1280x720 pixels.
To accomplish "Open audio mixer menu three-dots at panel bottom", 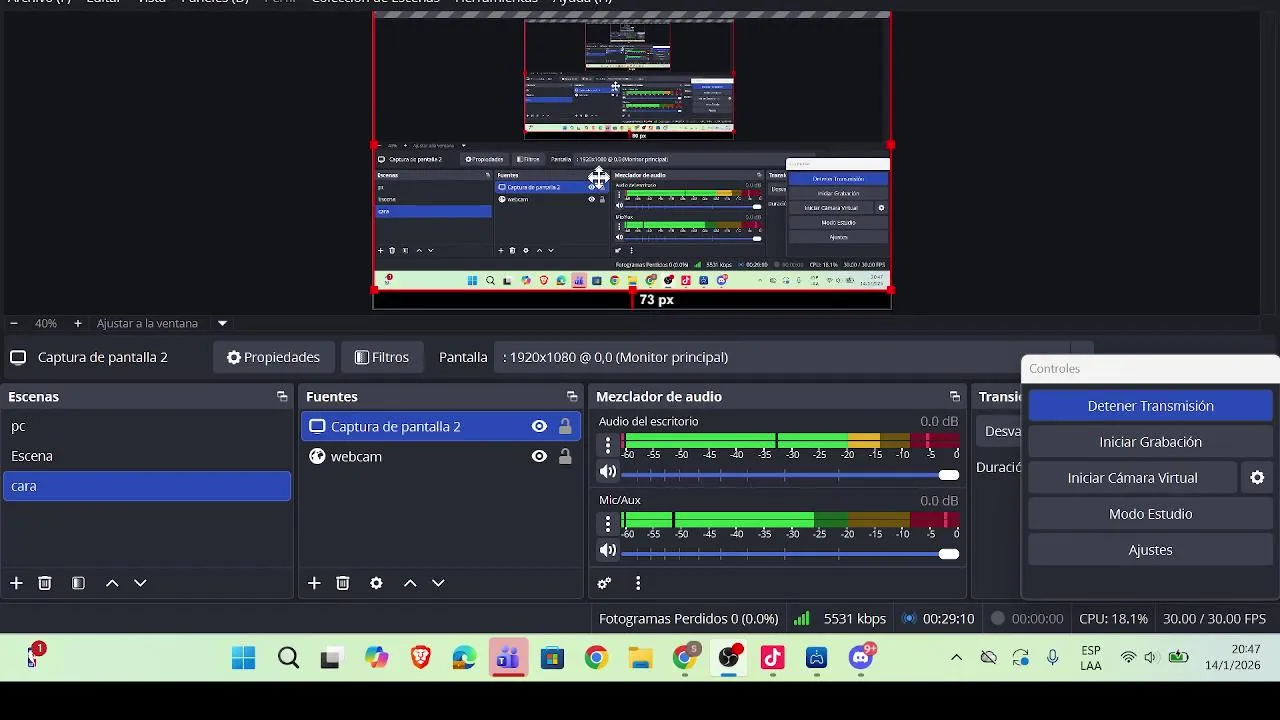I will coord(638,583).
